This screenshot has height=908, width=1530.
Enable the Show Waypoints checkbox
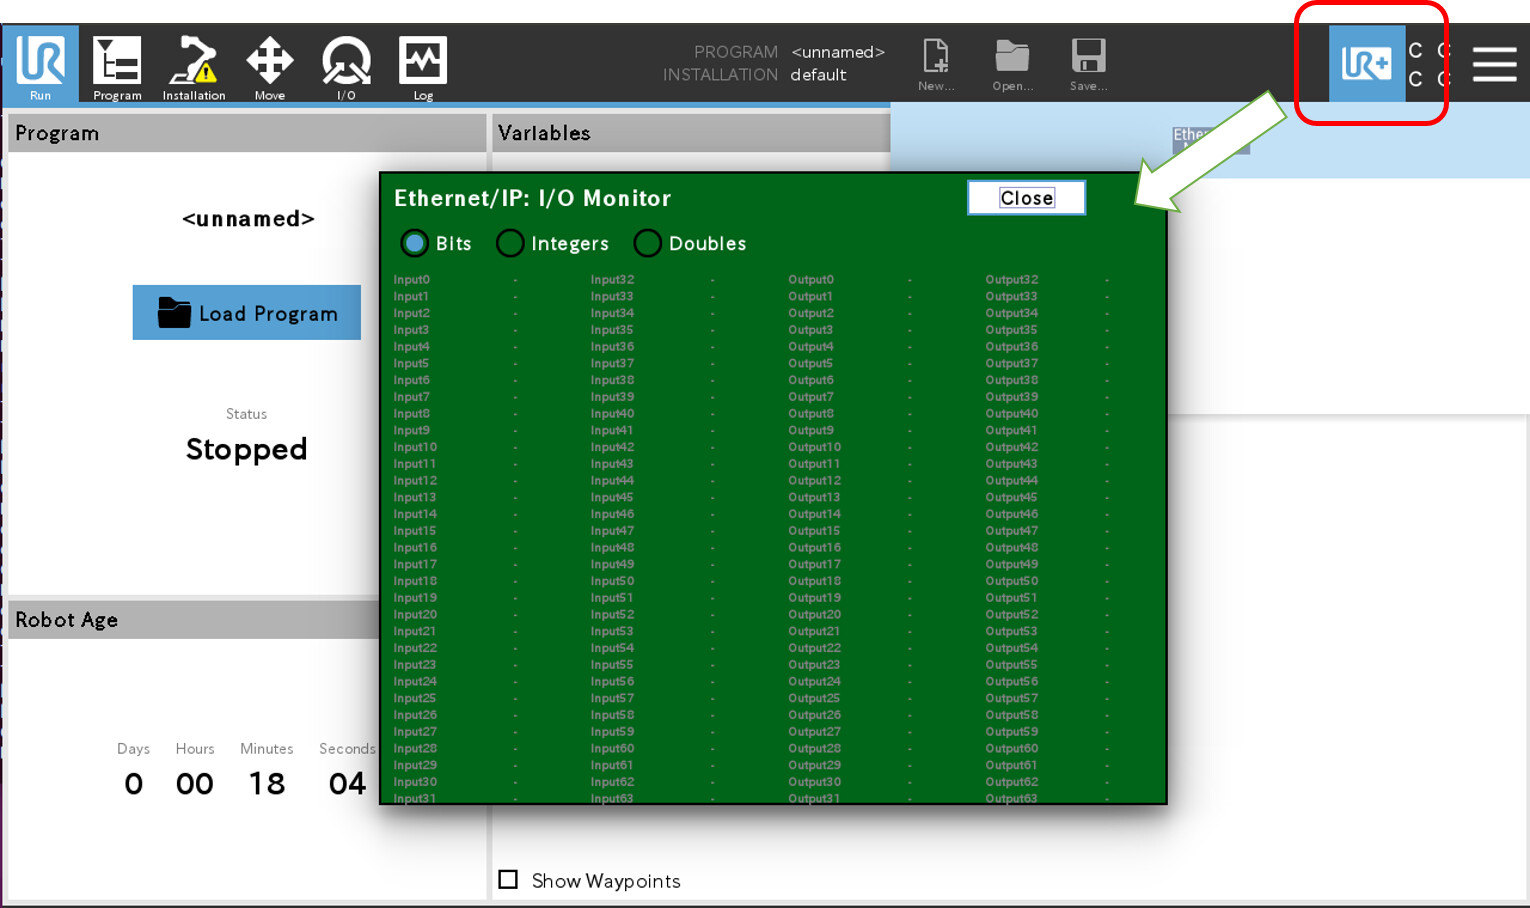[x=508, y=879]
